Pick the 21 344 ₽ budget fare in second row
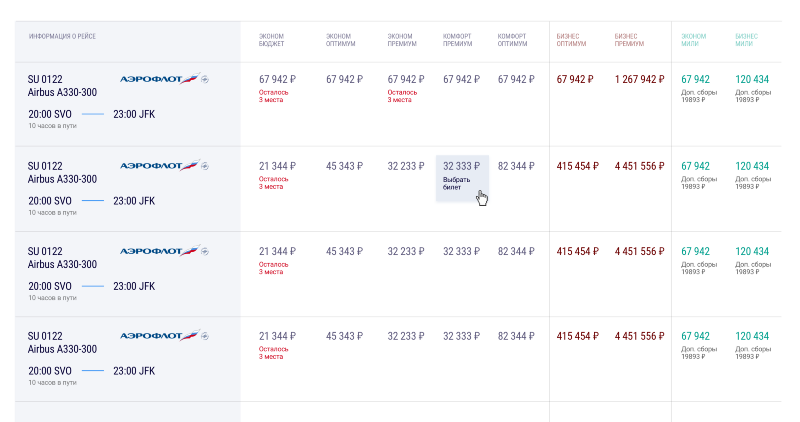The width and height of the screenshot is (800, 422). [277, 166]
